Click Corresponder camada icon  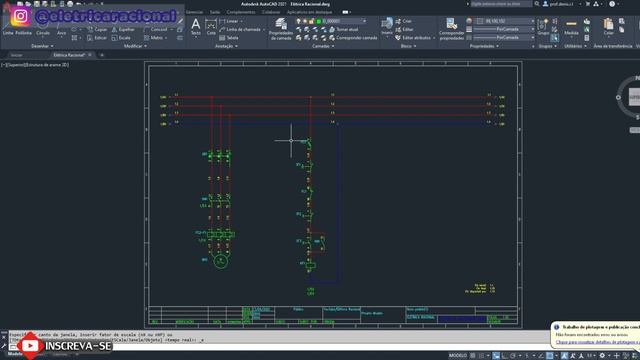pyautogui.click(x=332, y=38)
